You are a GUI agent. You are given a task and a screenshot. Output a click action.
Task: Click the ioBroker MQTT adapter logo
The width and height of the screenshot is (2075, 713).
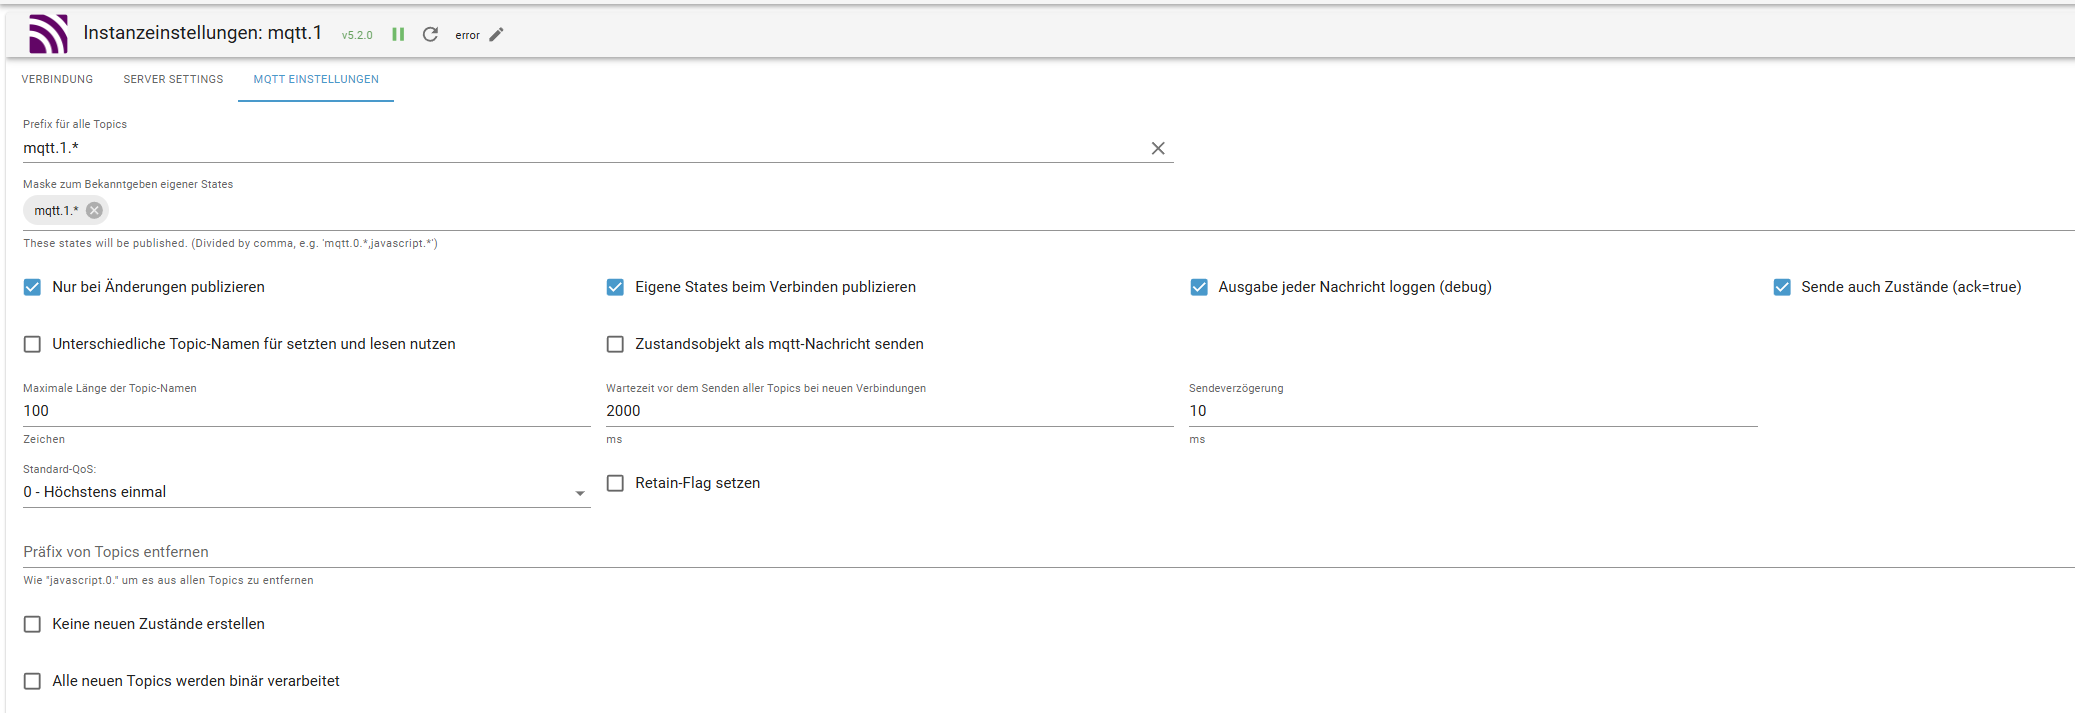point(48,34)
